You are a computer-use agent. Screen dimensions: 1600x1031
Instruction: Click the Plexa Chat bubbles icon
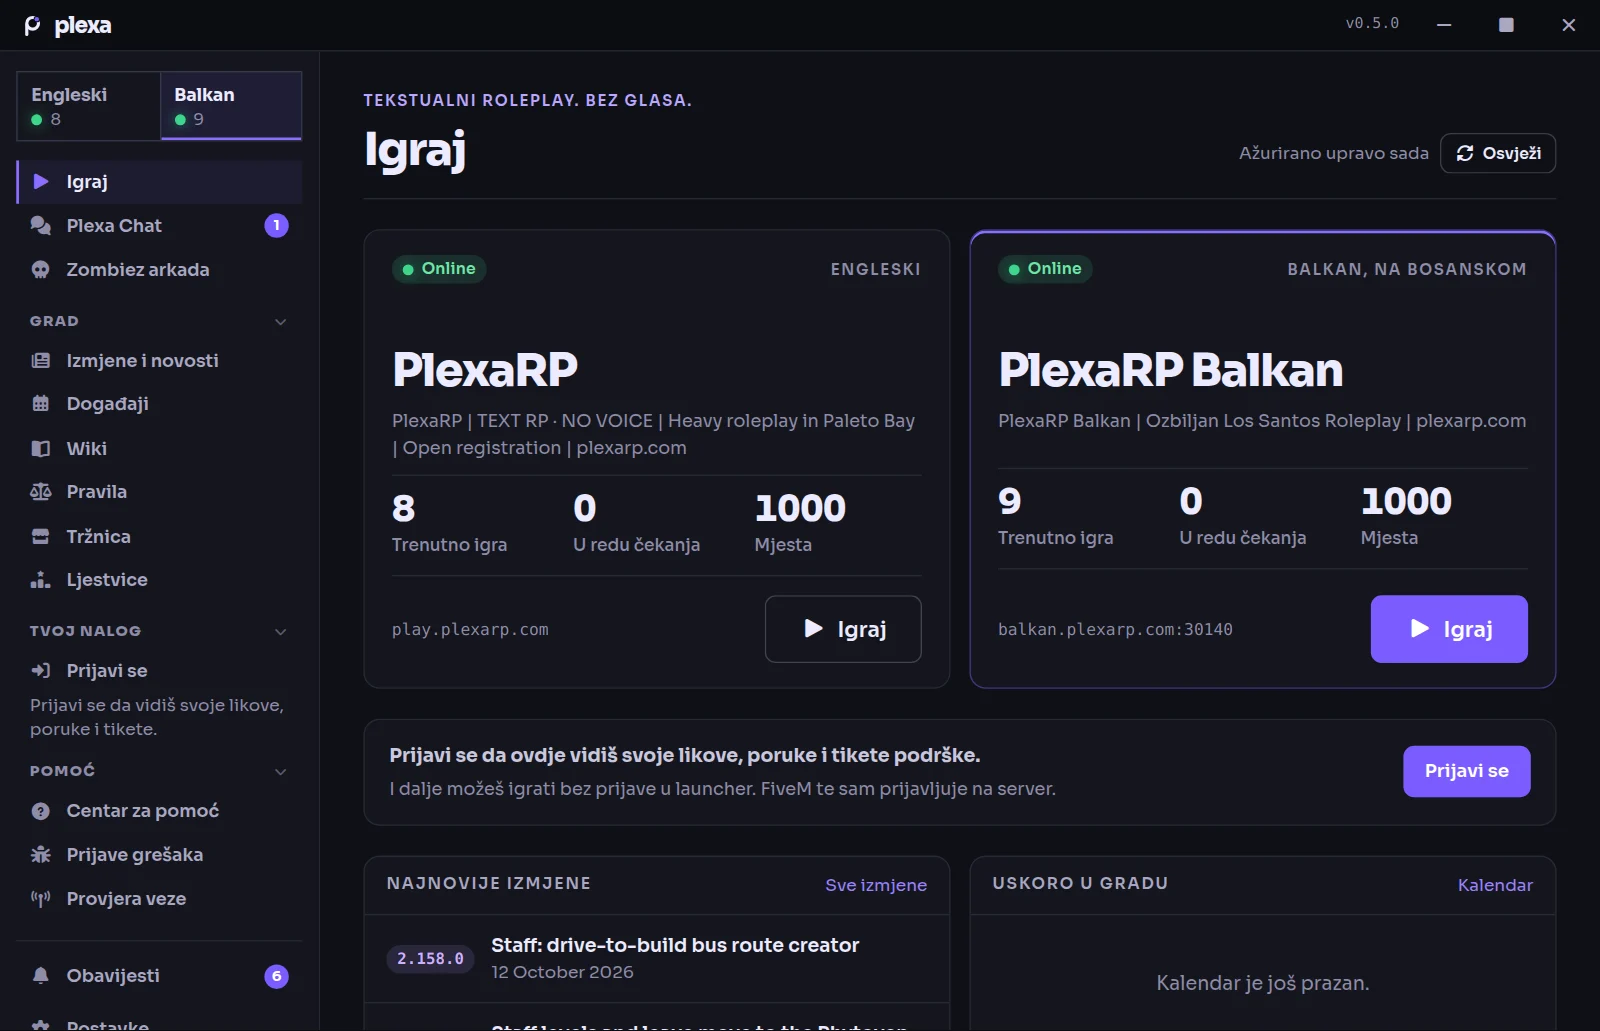point(41,226)
